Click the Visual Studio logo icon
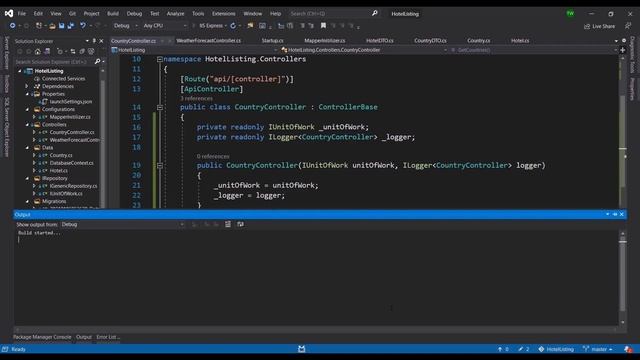The width and height of the screenshot is (640, 360). (9, 13)
